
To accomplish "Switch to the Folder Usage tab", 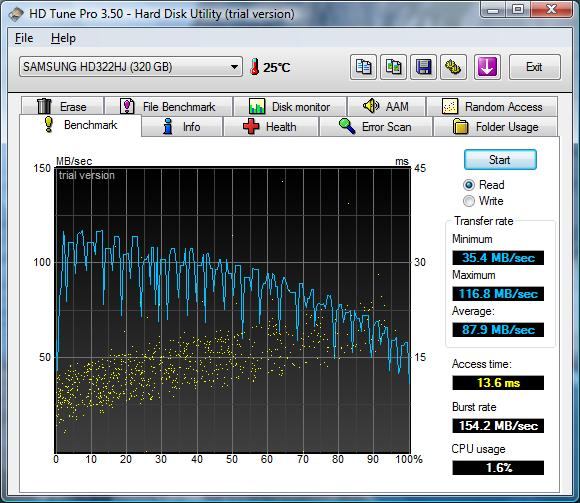I will click(495, 127).
